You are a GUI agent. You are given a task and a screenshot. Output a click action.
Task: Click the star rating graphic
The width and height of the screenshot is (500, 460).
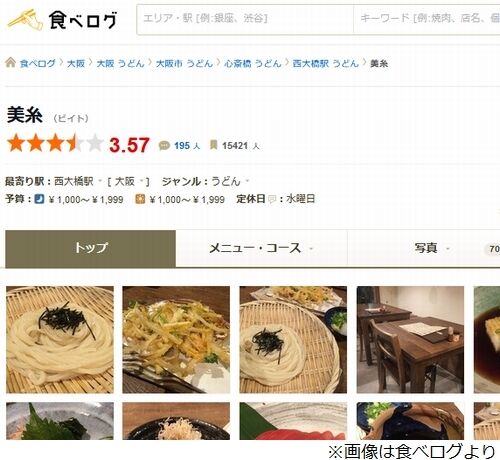[55, 143]
